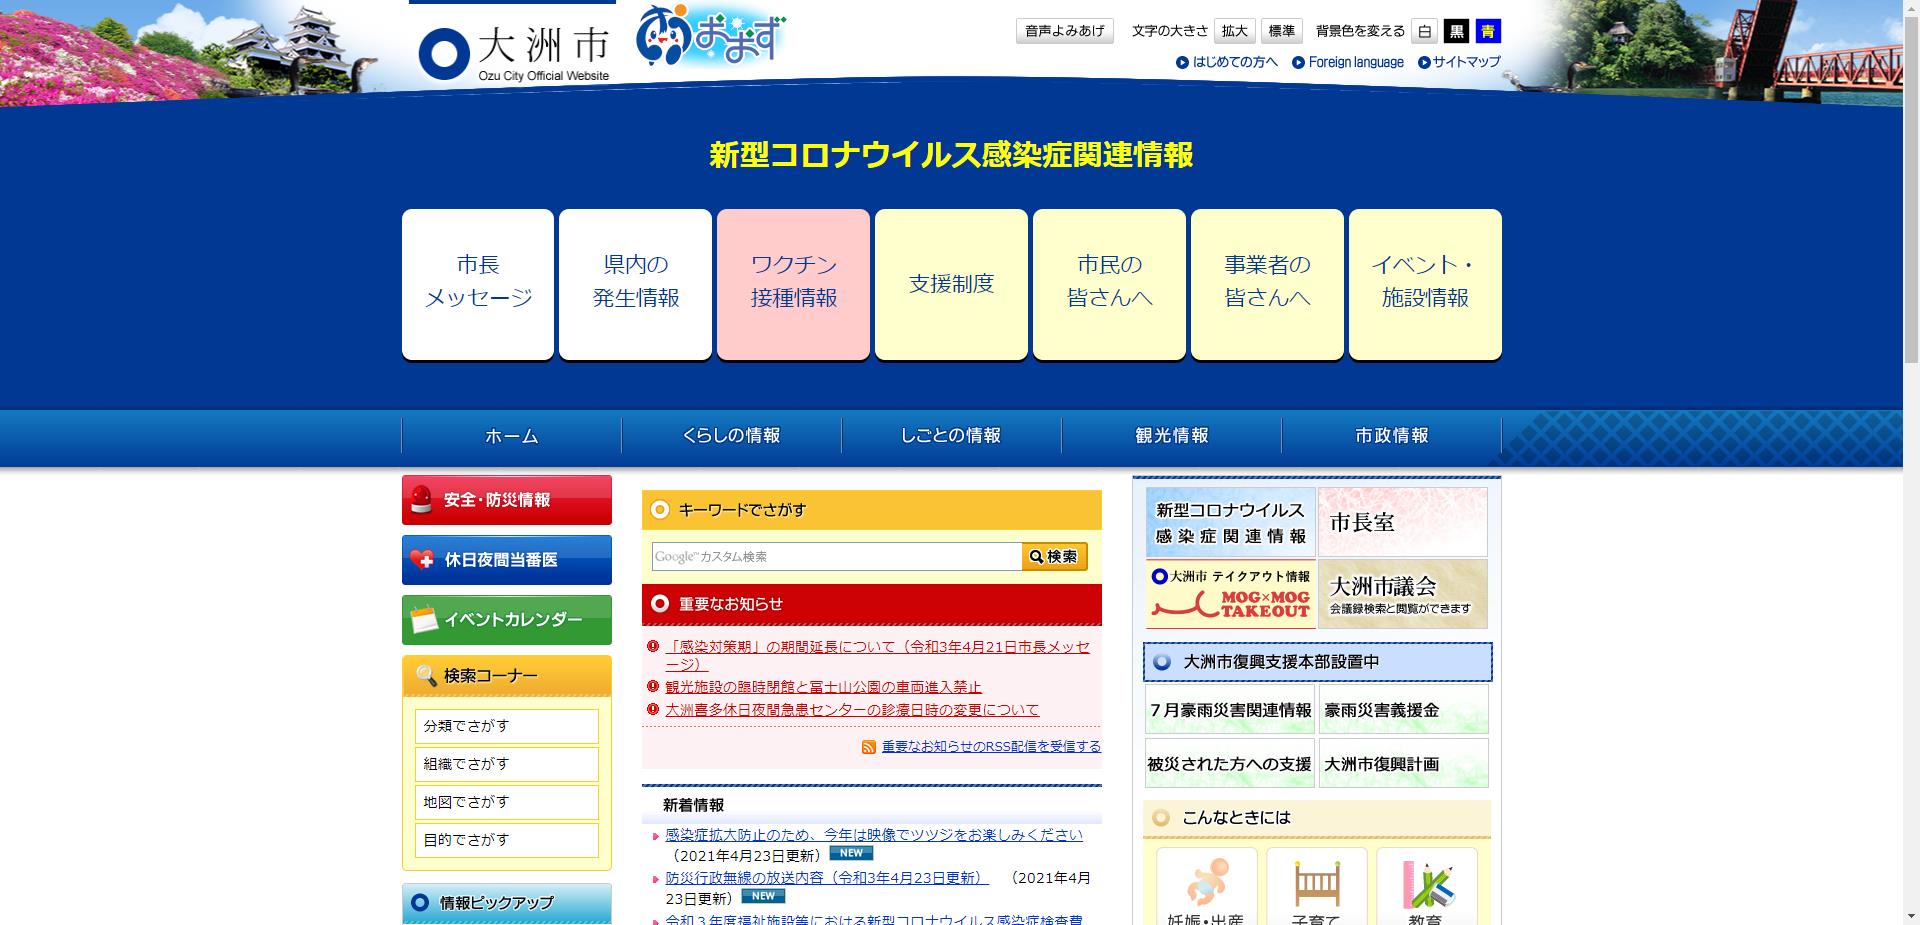Viewport: 1920px width, 925px height.
Task: Open the 教育 stationery icon
Action: (x=1427, y=884)
